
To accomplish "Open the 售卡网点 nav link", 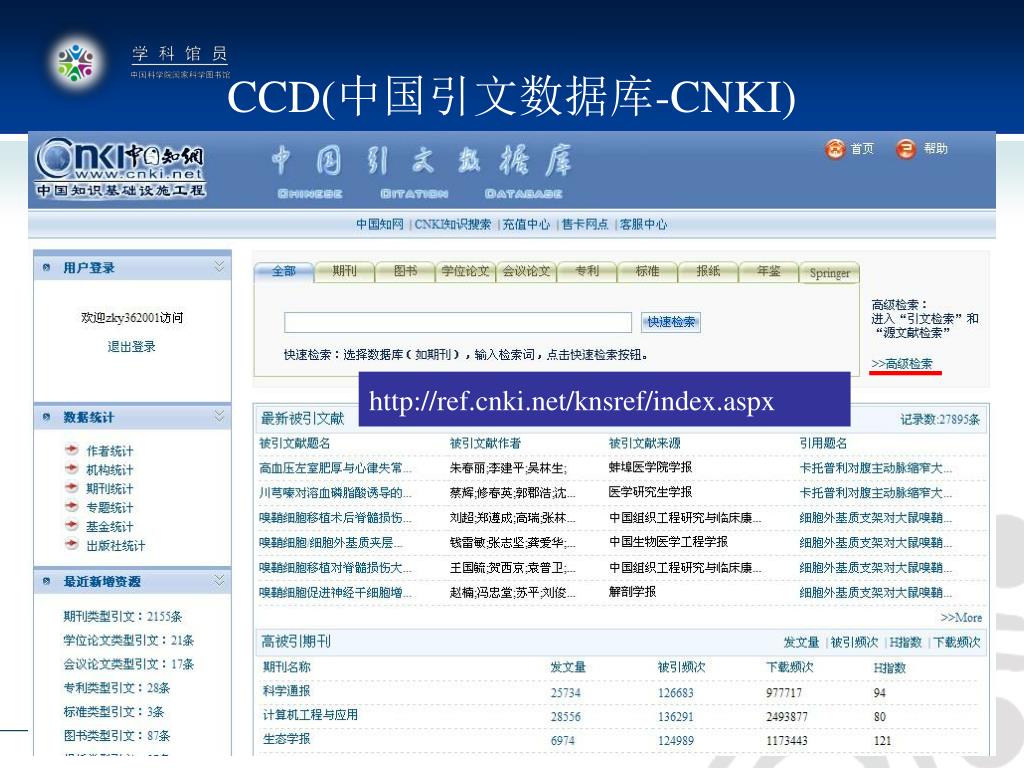I will pyautogui.click(x=584, y=224).
